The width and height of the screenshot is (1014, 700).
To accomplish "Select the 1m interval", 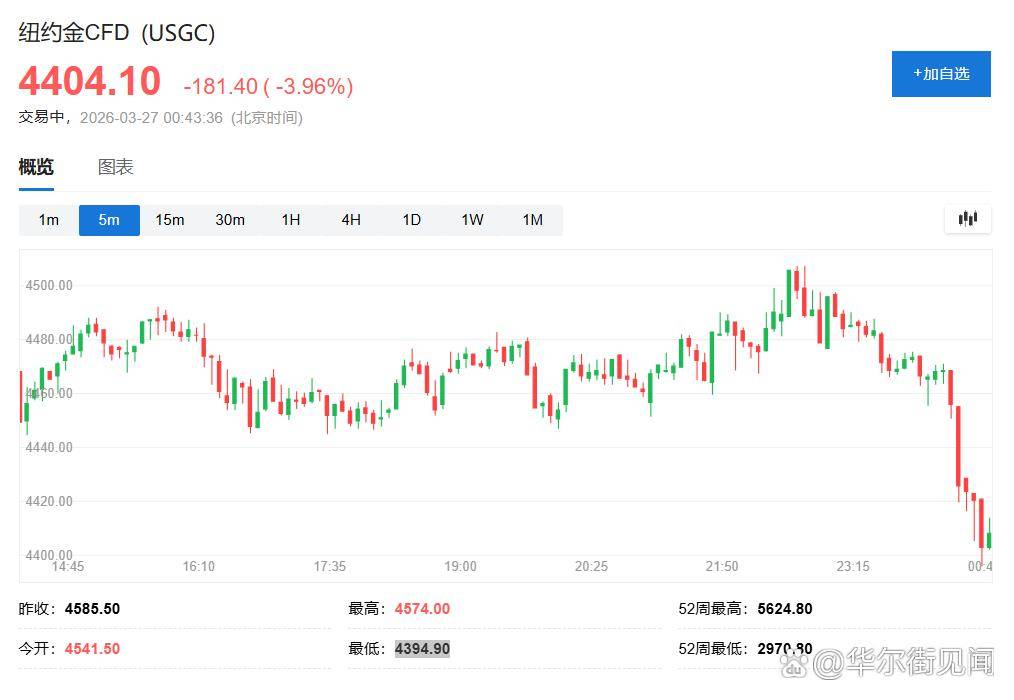I will pos(49,220).
